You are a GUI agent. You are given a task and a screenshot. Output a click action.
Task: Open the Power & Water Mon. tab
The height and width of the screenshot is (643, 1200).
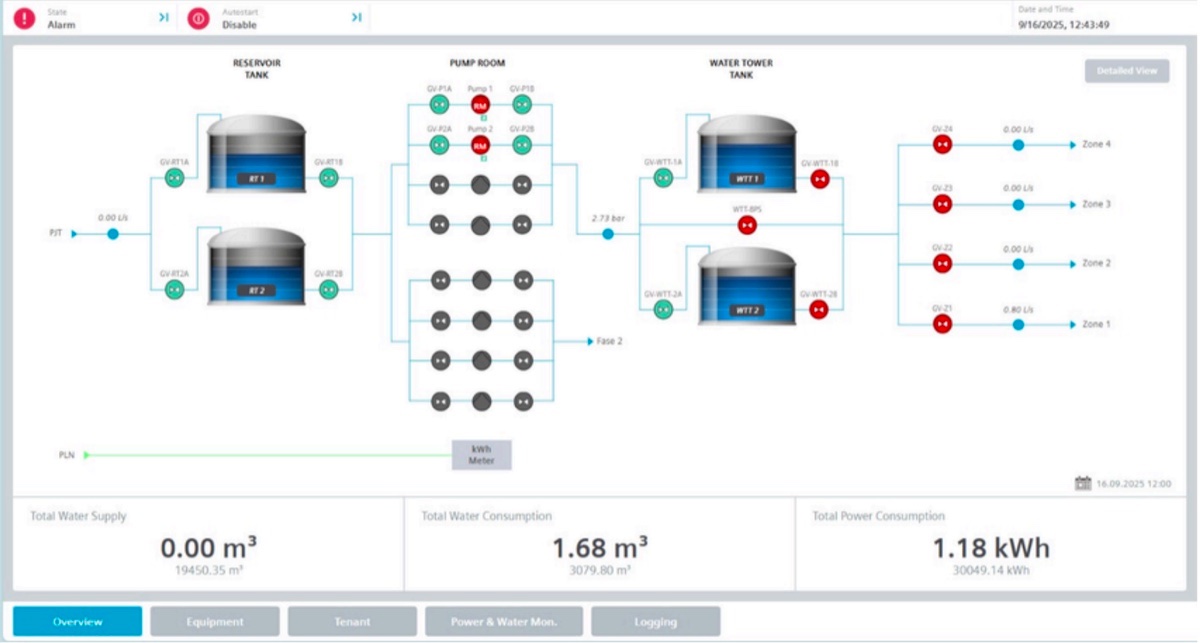click(504, 621)
